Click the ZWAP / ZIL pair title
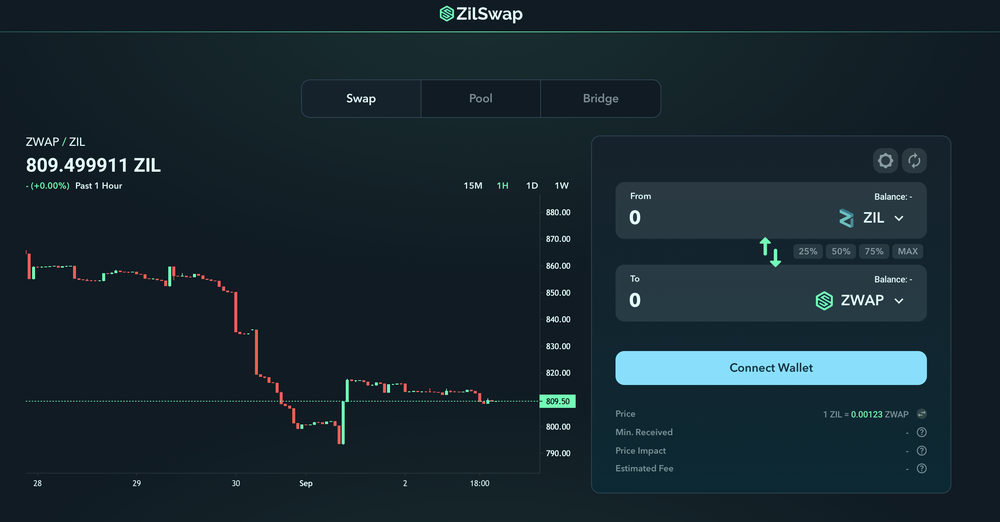The width and height of the screenshot is (1000, 522). [55, 142]
